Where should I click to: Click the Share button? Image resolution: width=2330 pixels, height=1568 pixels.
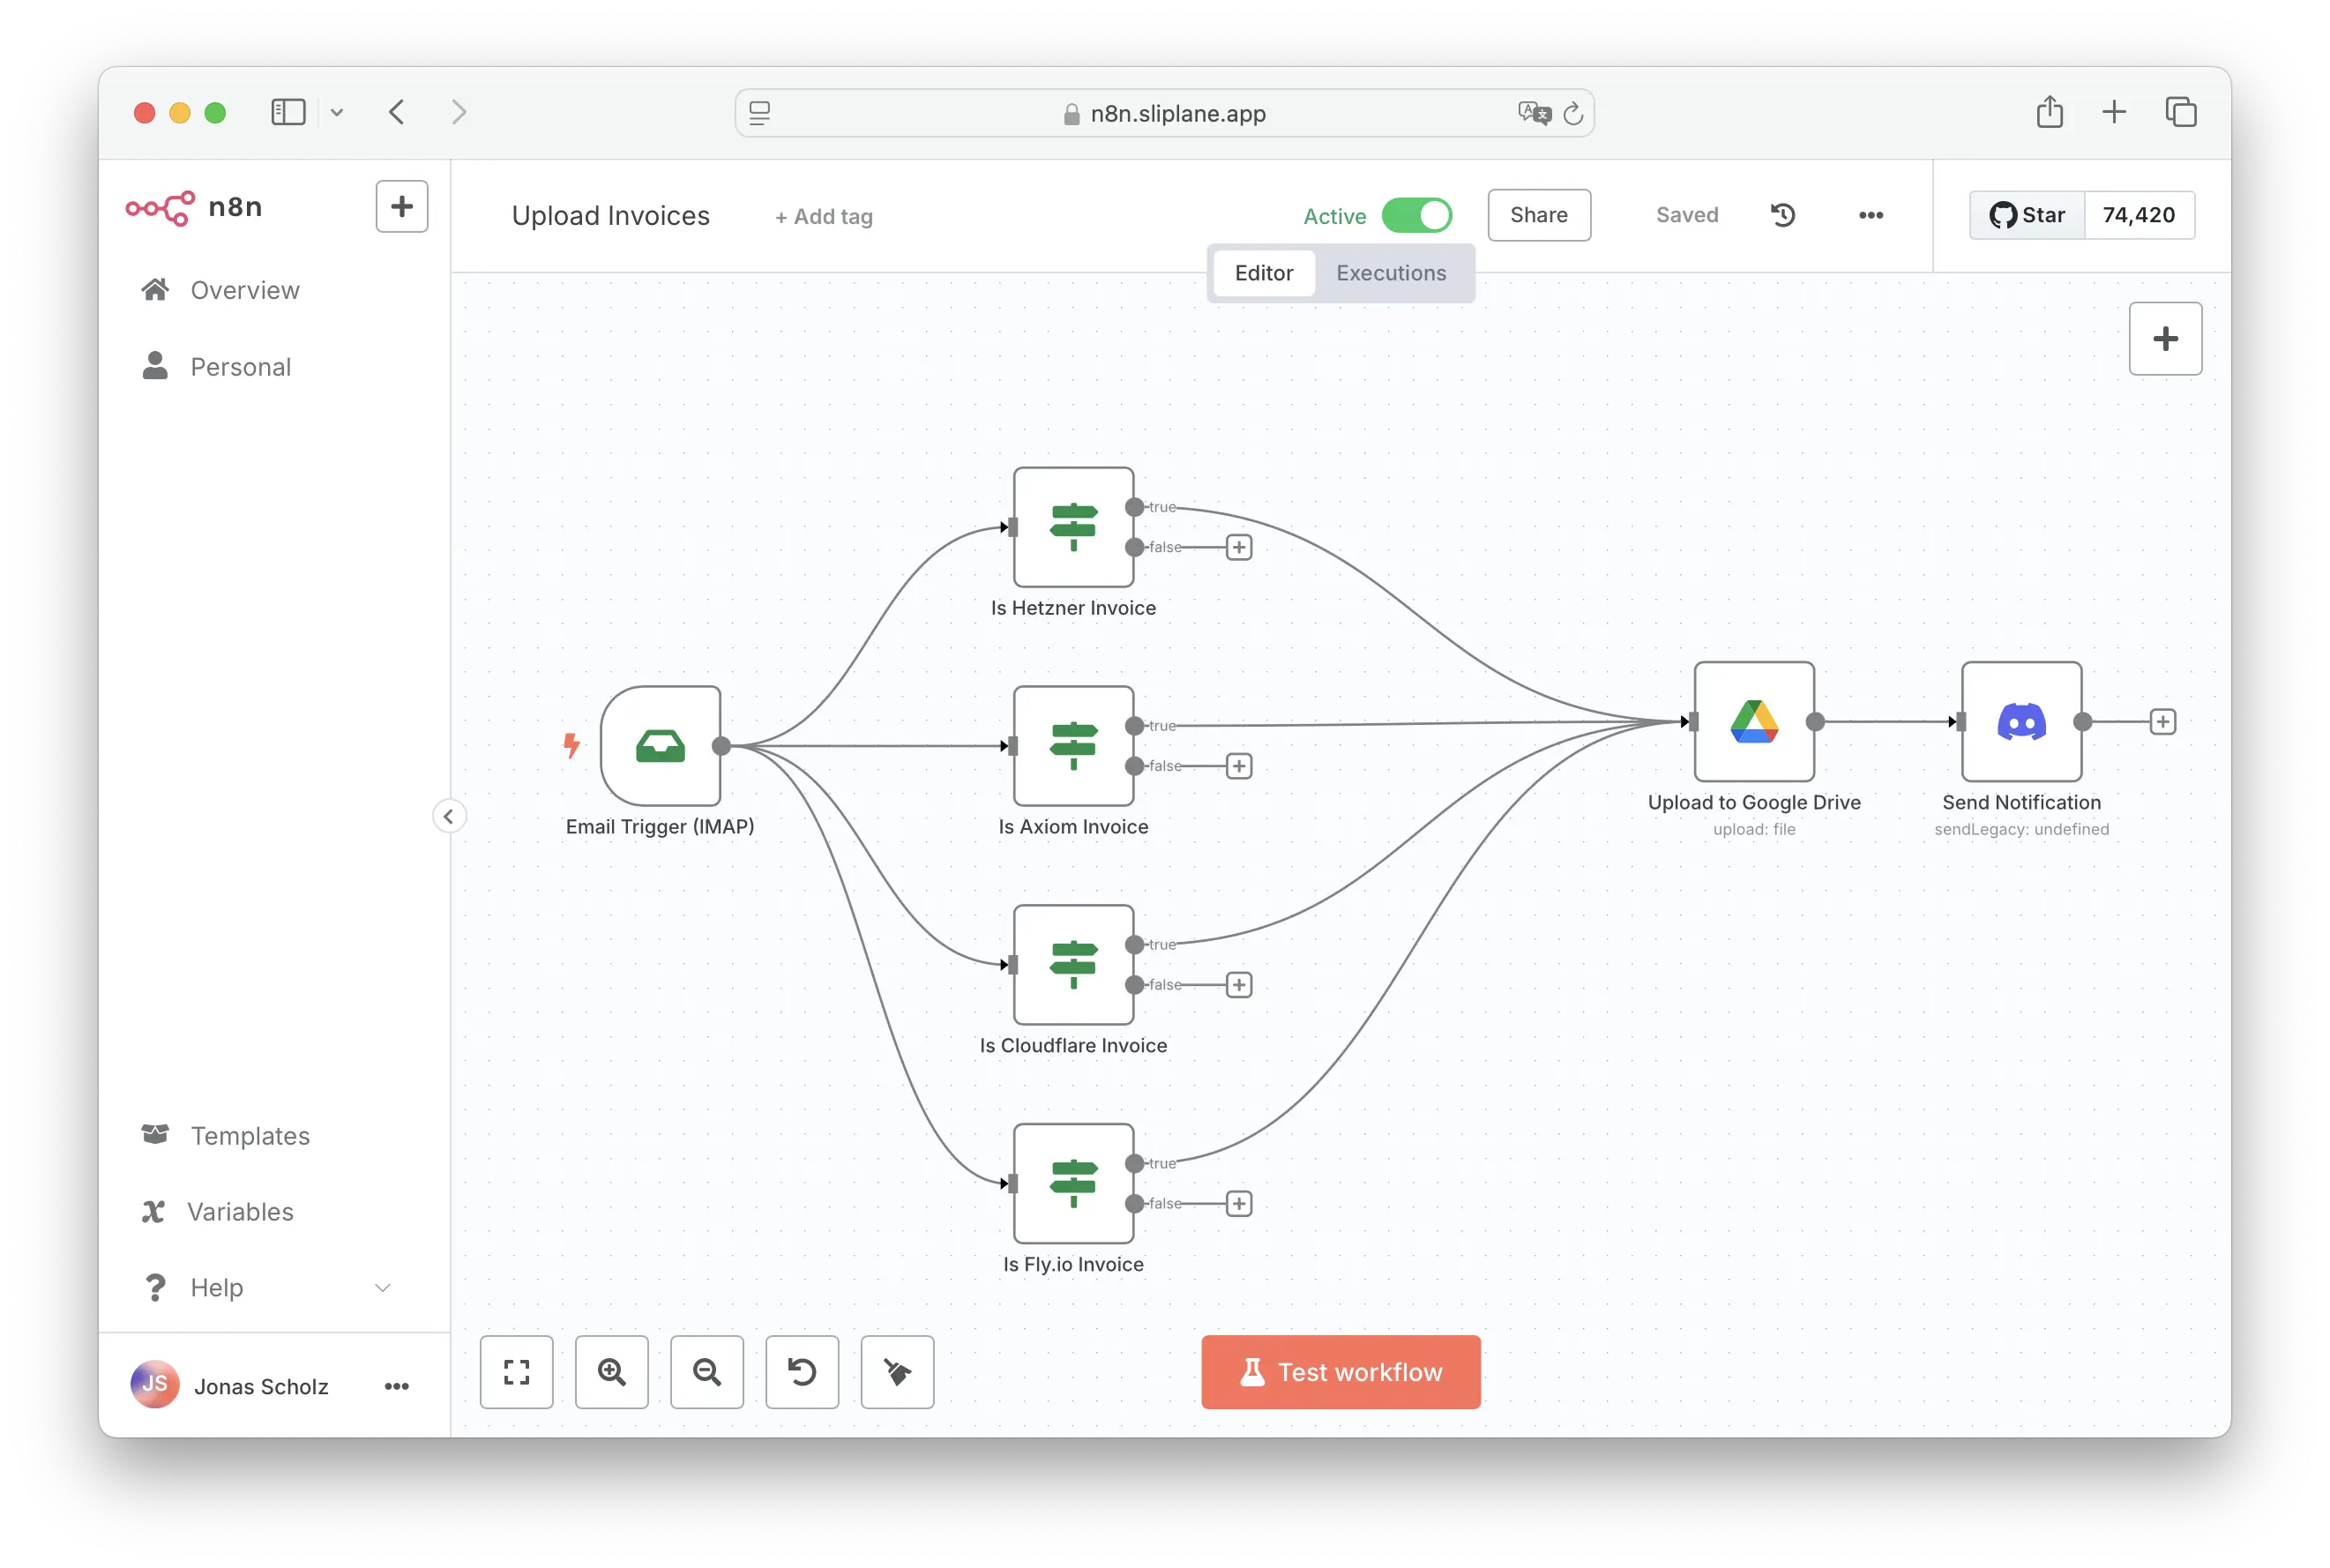point(1538,215)
